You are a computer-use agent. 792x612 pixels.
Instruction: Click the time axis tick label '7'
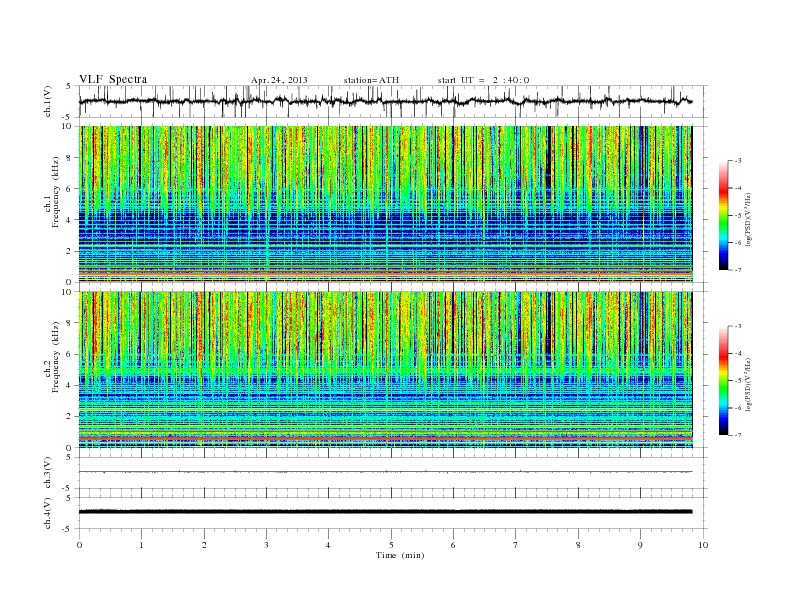click(515, 545)
